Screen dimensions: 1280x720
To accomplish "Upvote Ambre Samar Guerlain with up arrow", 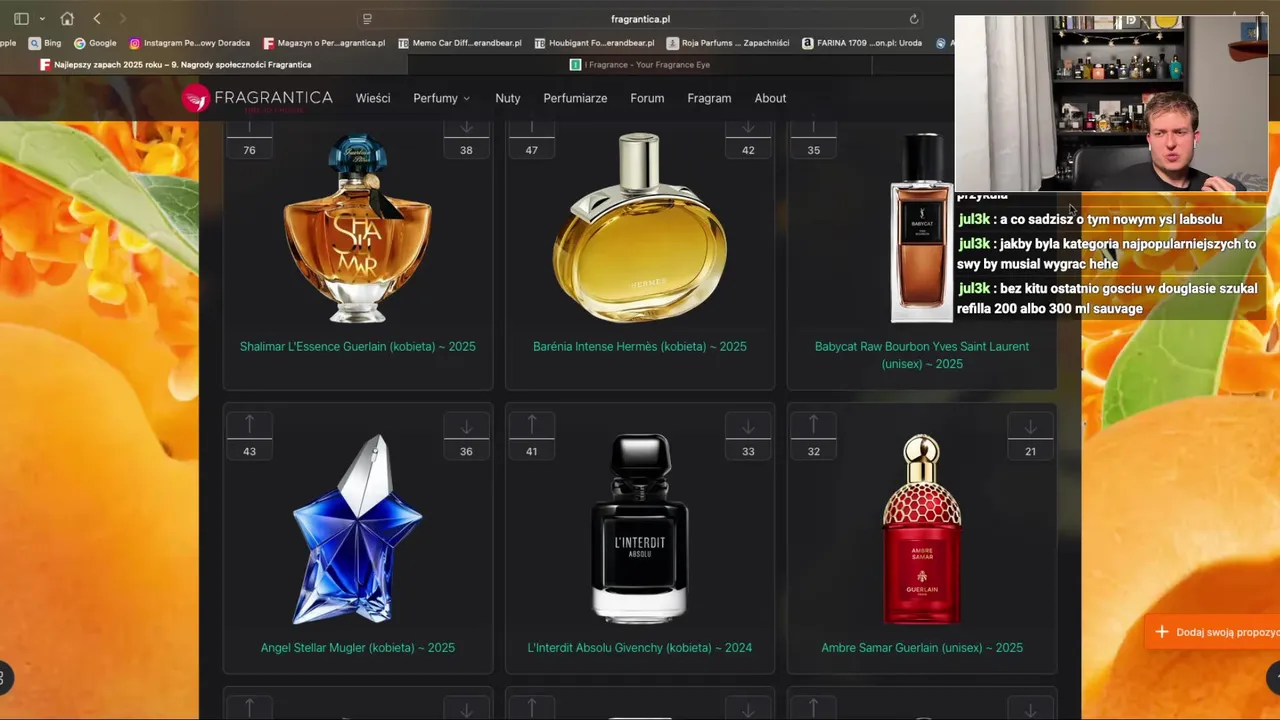I will (x=813, y=425).
